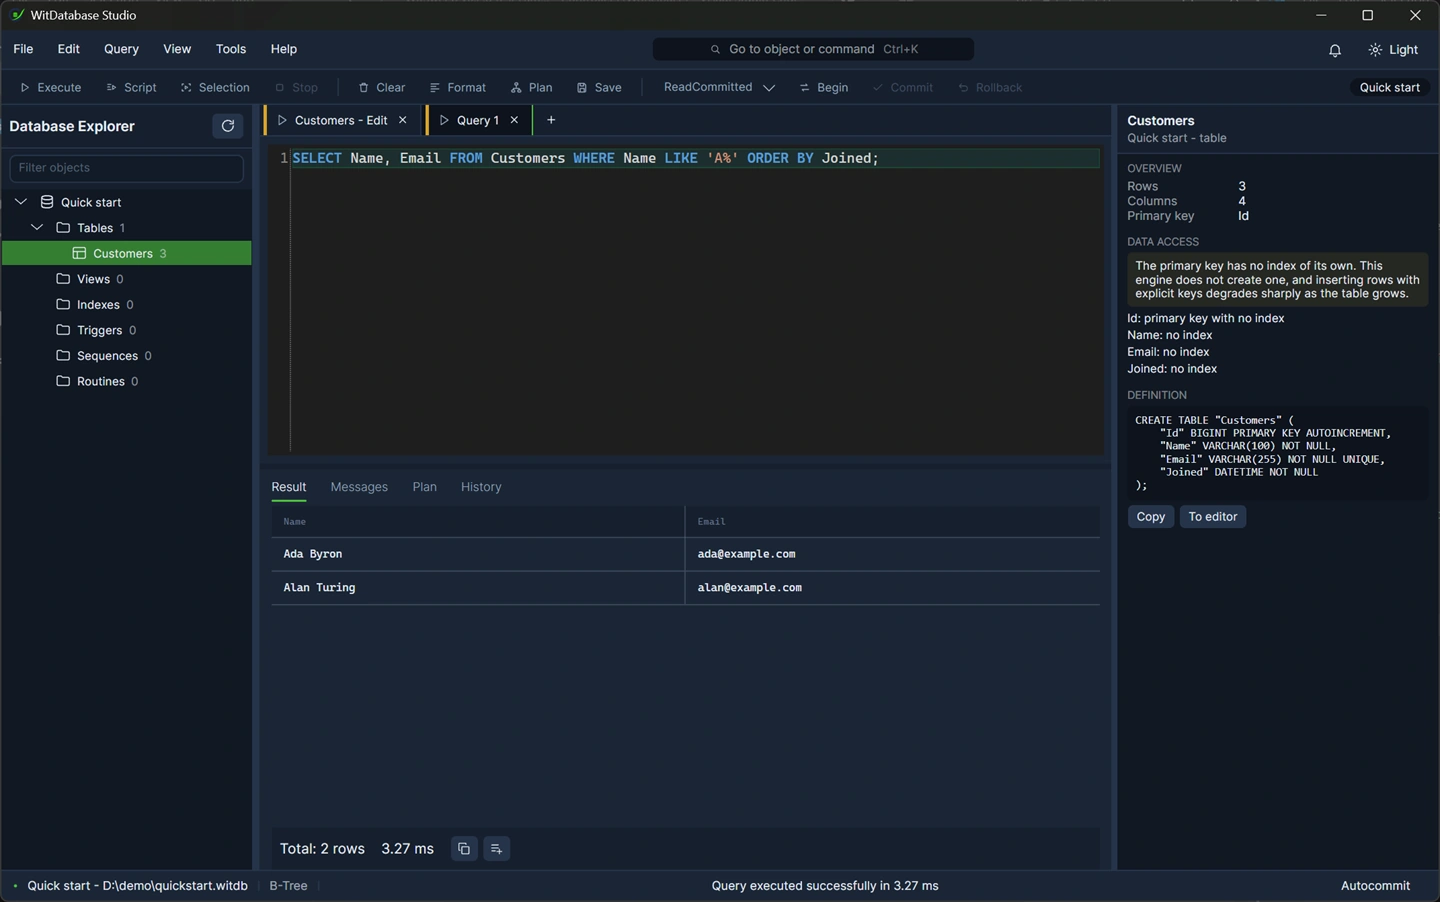The height and width of the screenshot is (902, 1440).
Task: Begin a new transaction
Action: click(x=824, y=88)
